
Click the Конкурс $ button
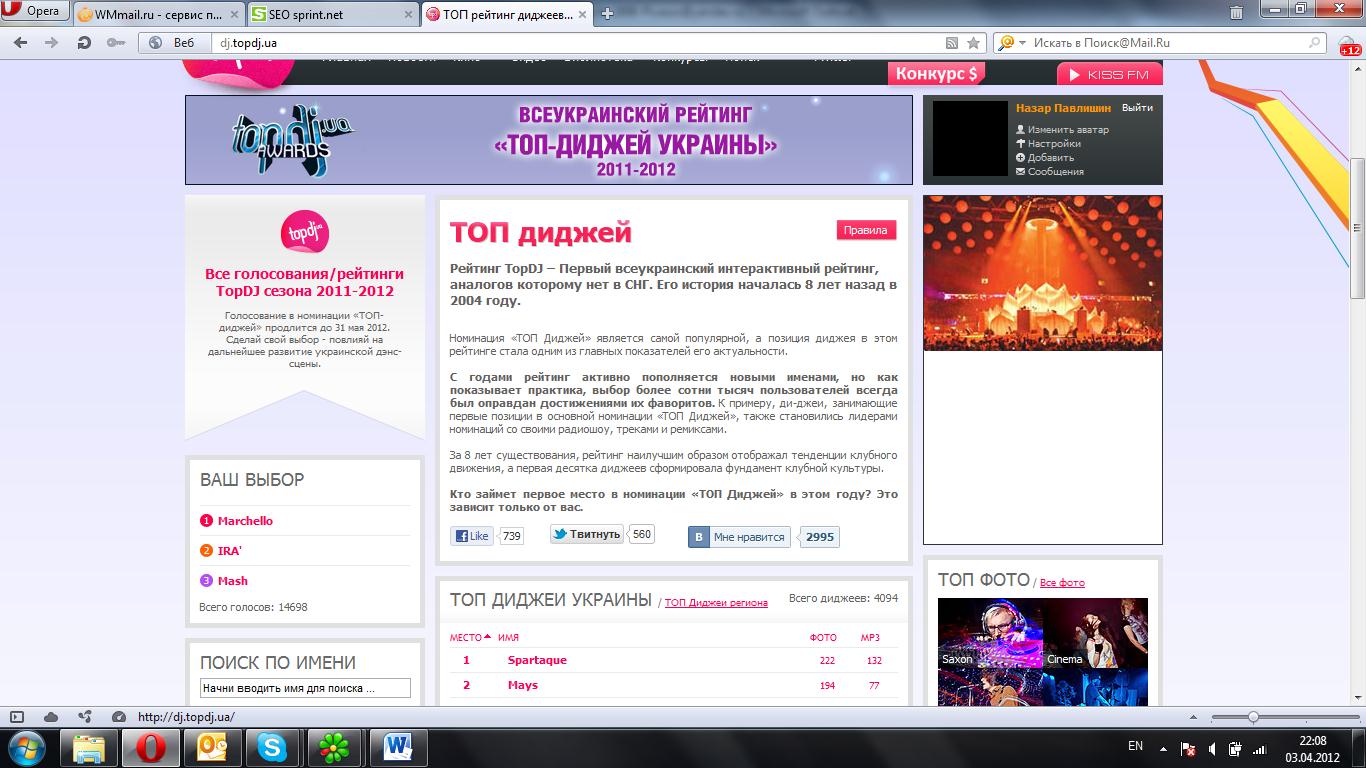pyautogui.click(x=936, y=73)
